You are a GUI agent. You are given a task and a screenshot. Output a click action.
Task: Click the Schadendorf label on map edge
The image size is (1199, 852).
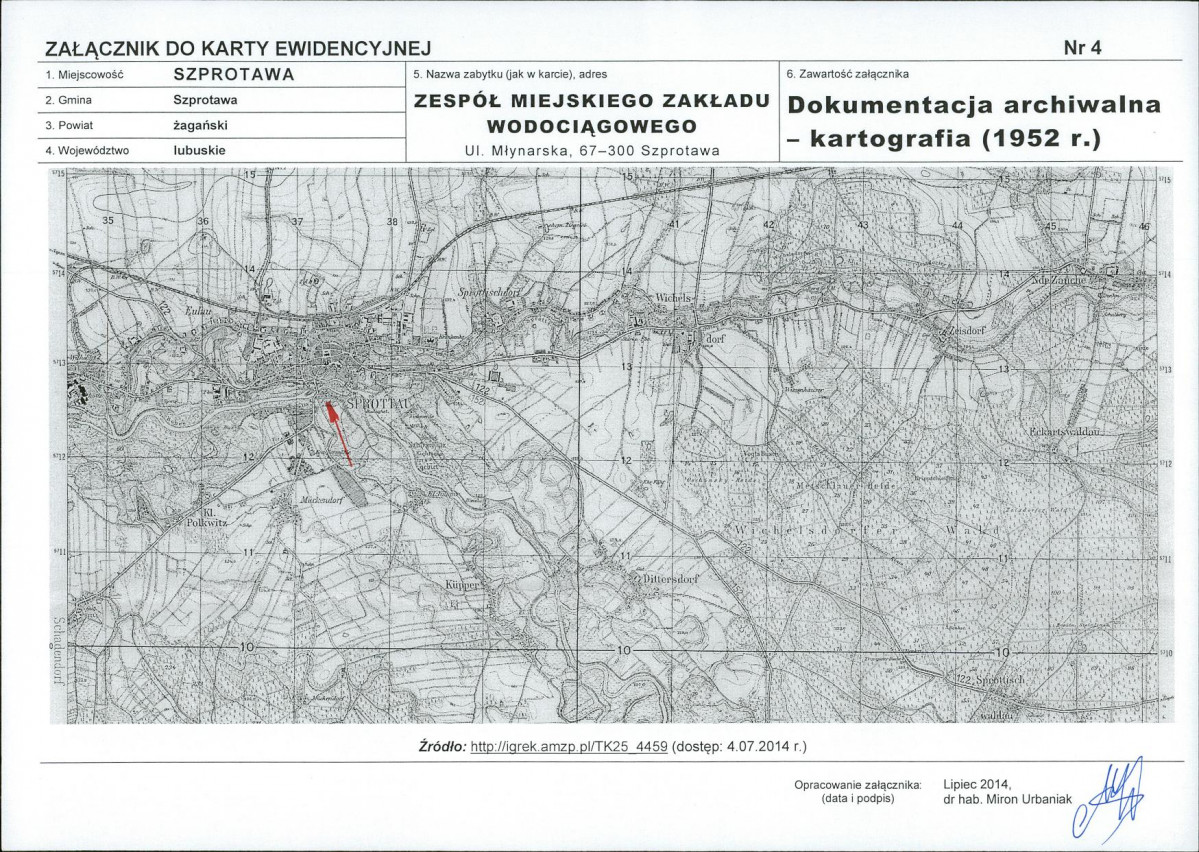tap(58, 650)
